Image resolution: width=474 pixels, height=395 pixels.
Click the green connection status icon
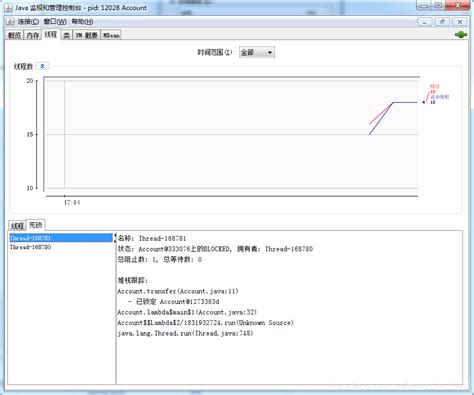coord(461,34)
